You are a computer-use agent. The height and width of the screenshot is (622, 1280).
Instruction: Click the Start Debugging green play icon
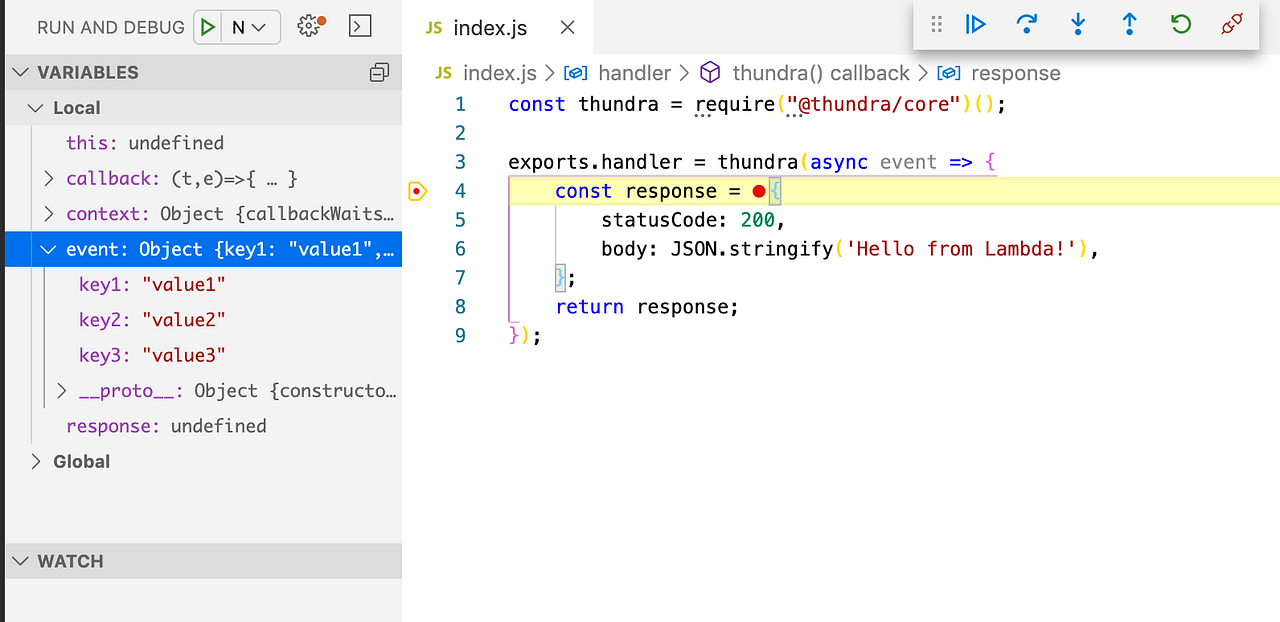tap(206, 25)
